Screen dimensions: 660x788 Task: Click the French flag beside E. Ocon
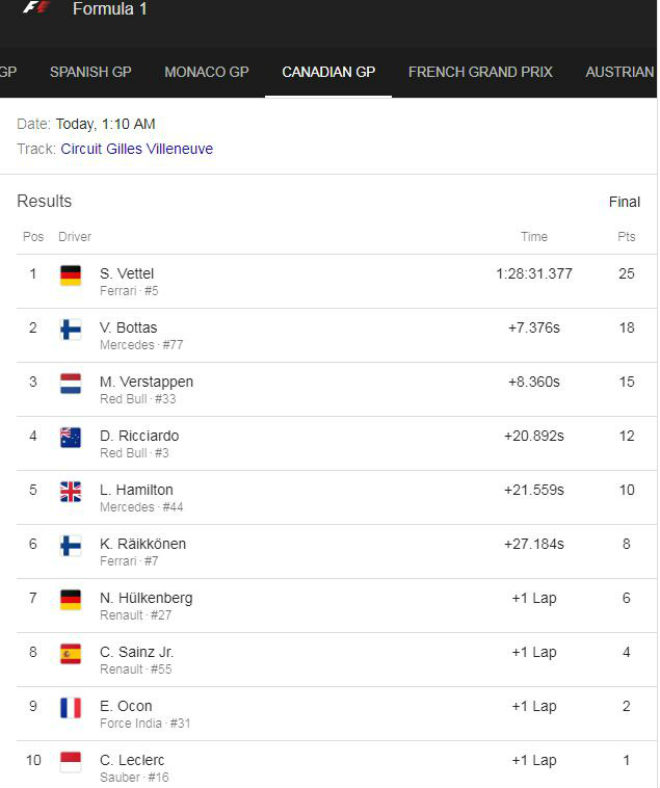pos(70,707)
